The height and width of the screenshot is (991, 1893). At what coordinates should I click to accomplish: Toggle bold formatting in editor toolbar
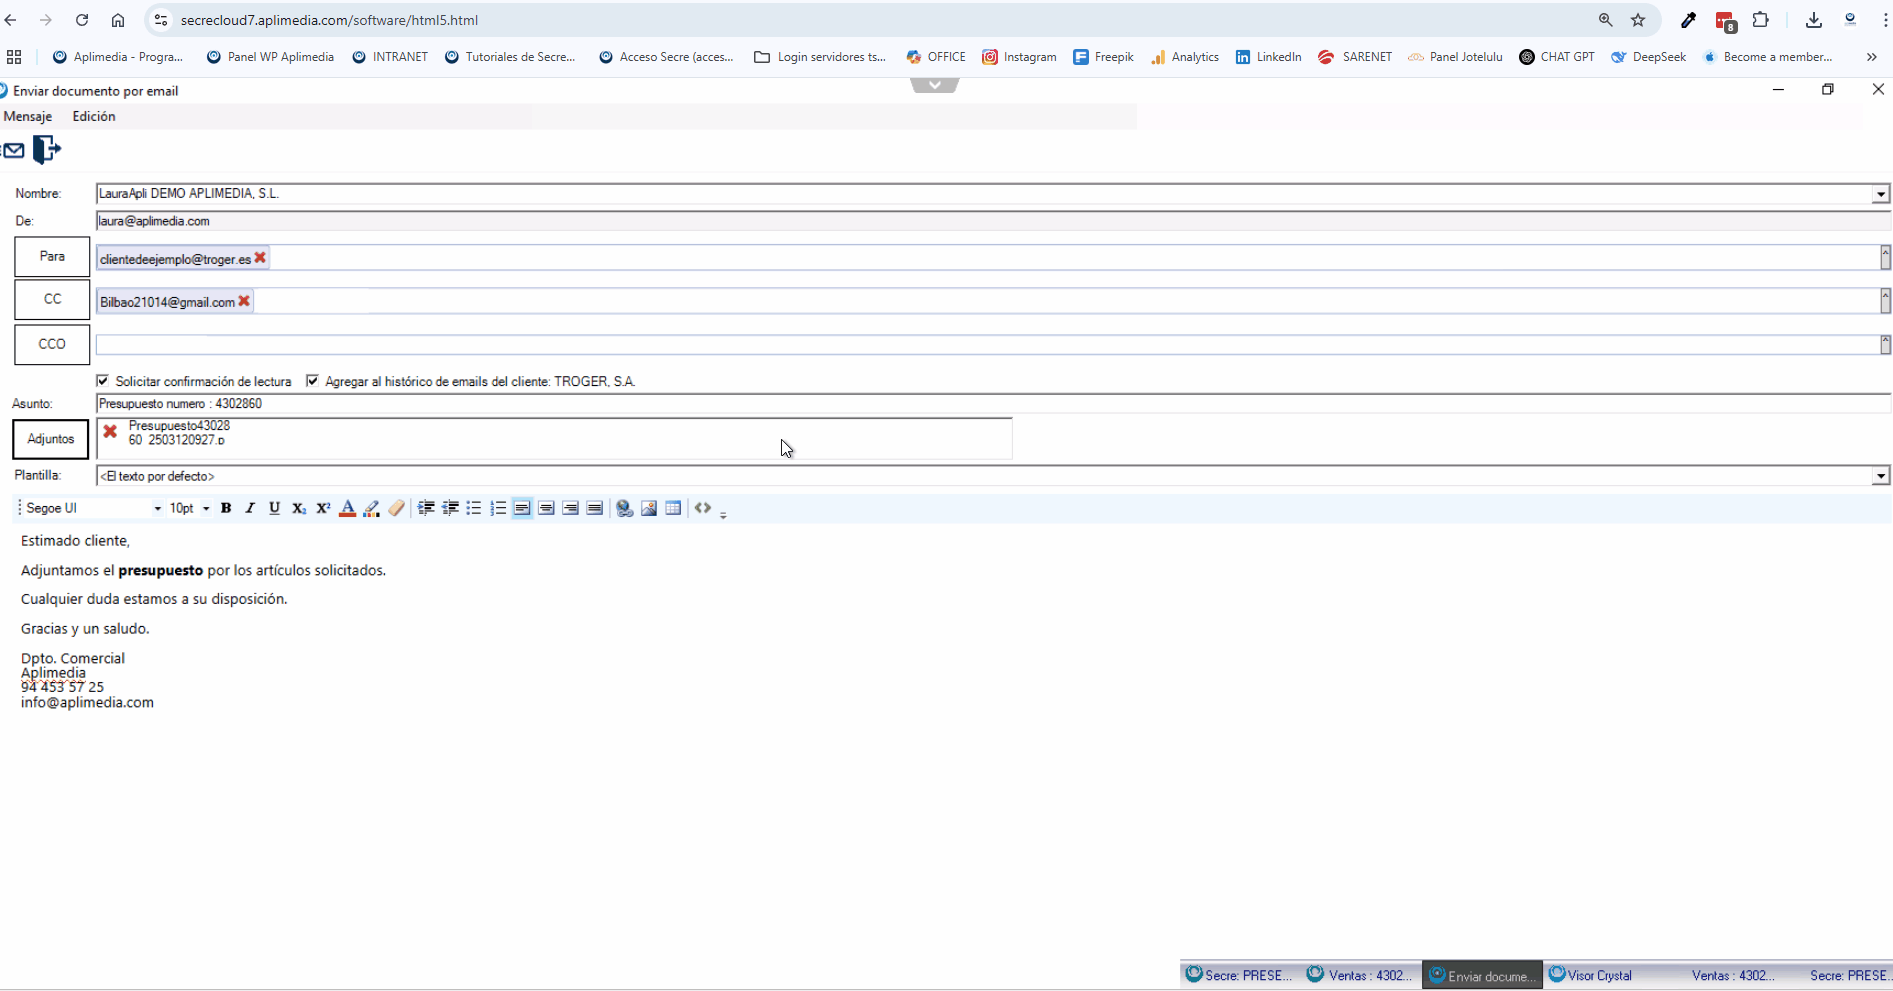226,508
